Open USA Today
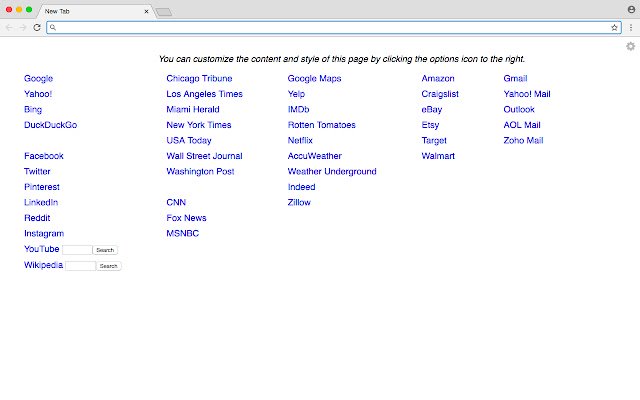The image size is (640, 400). click(x=189, y=140)
